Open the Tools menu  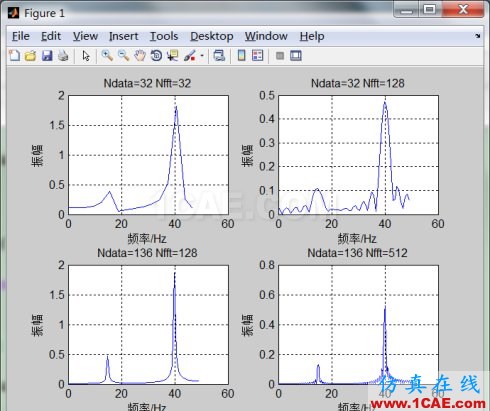[x=164, y=36]
